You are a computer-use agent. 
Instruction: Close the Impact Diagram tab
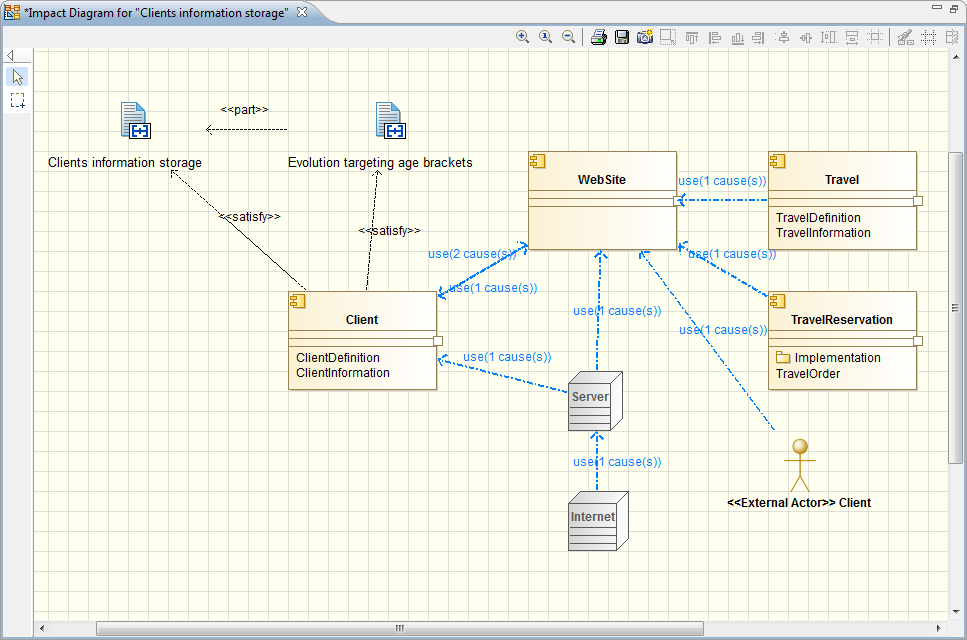(302, 12)
